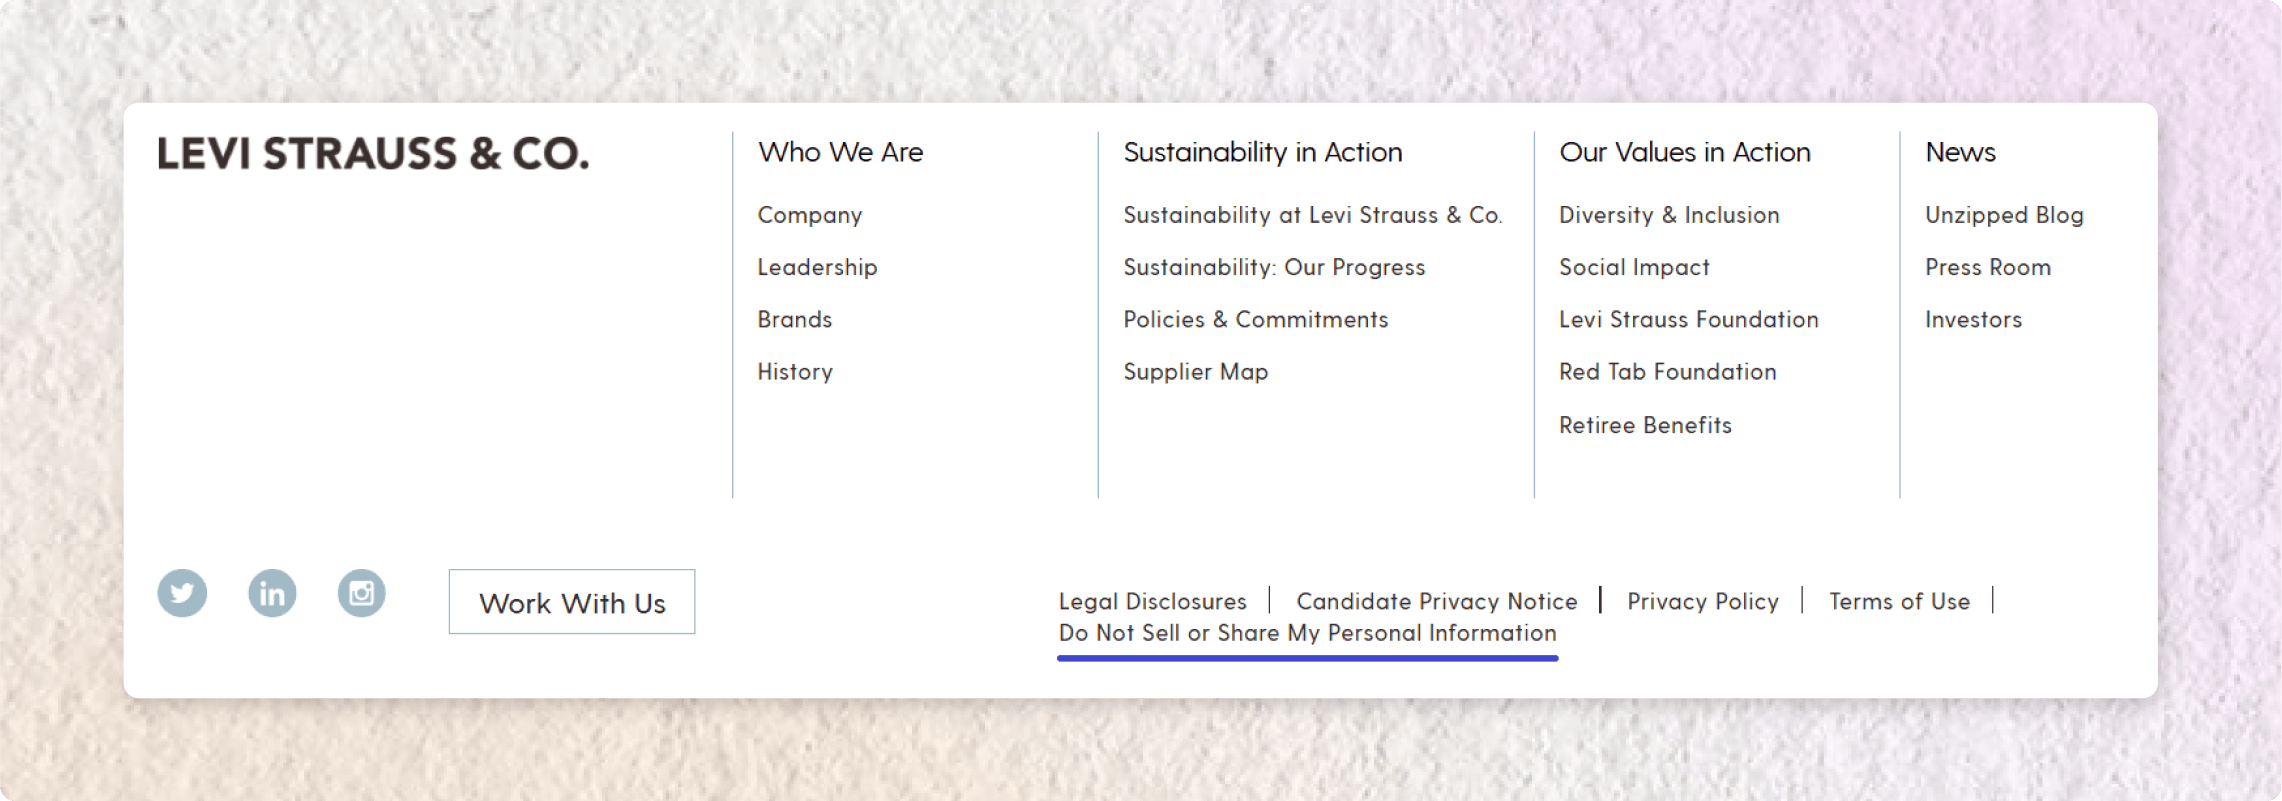2282x801 pixels.
Task: Click Do Not Sell or Share My Personal Information
Action: [1307, 633]
